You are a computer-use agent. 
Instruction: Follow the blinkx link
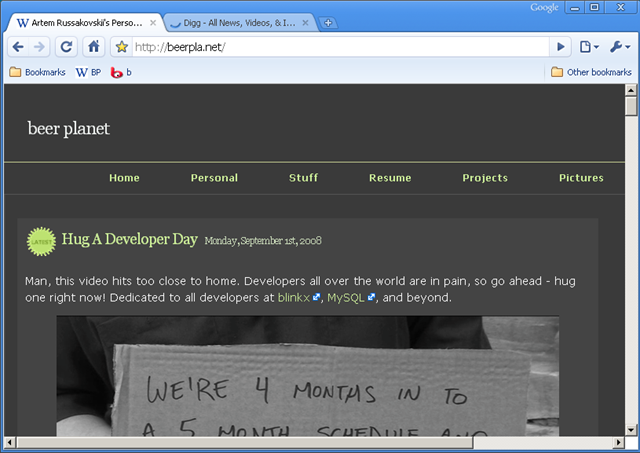click(x=294, y=298)
